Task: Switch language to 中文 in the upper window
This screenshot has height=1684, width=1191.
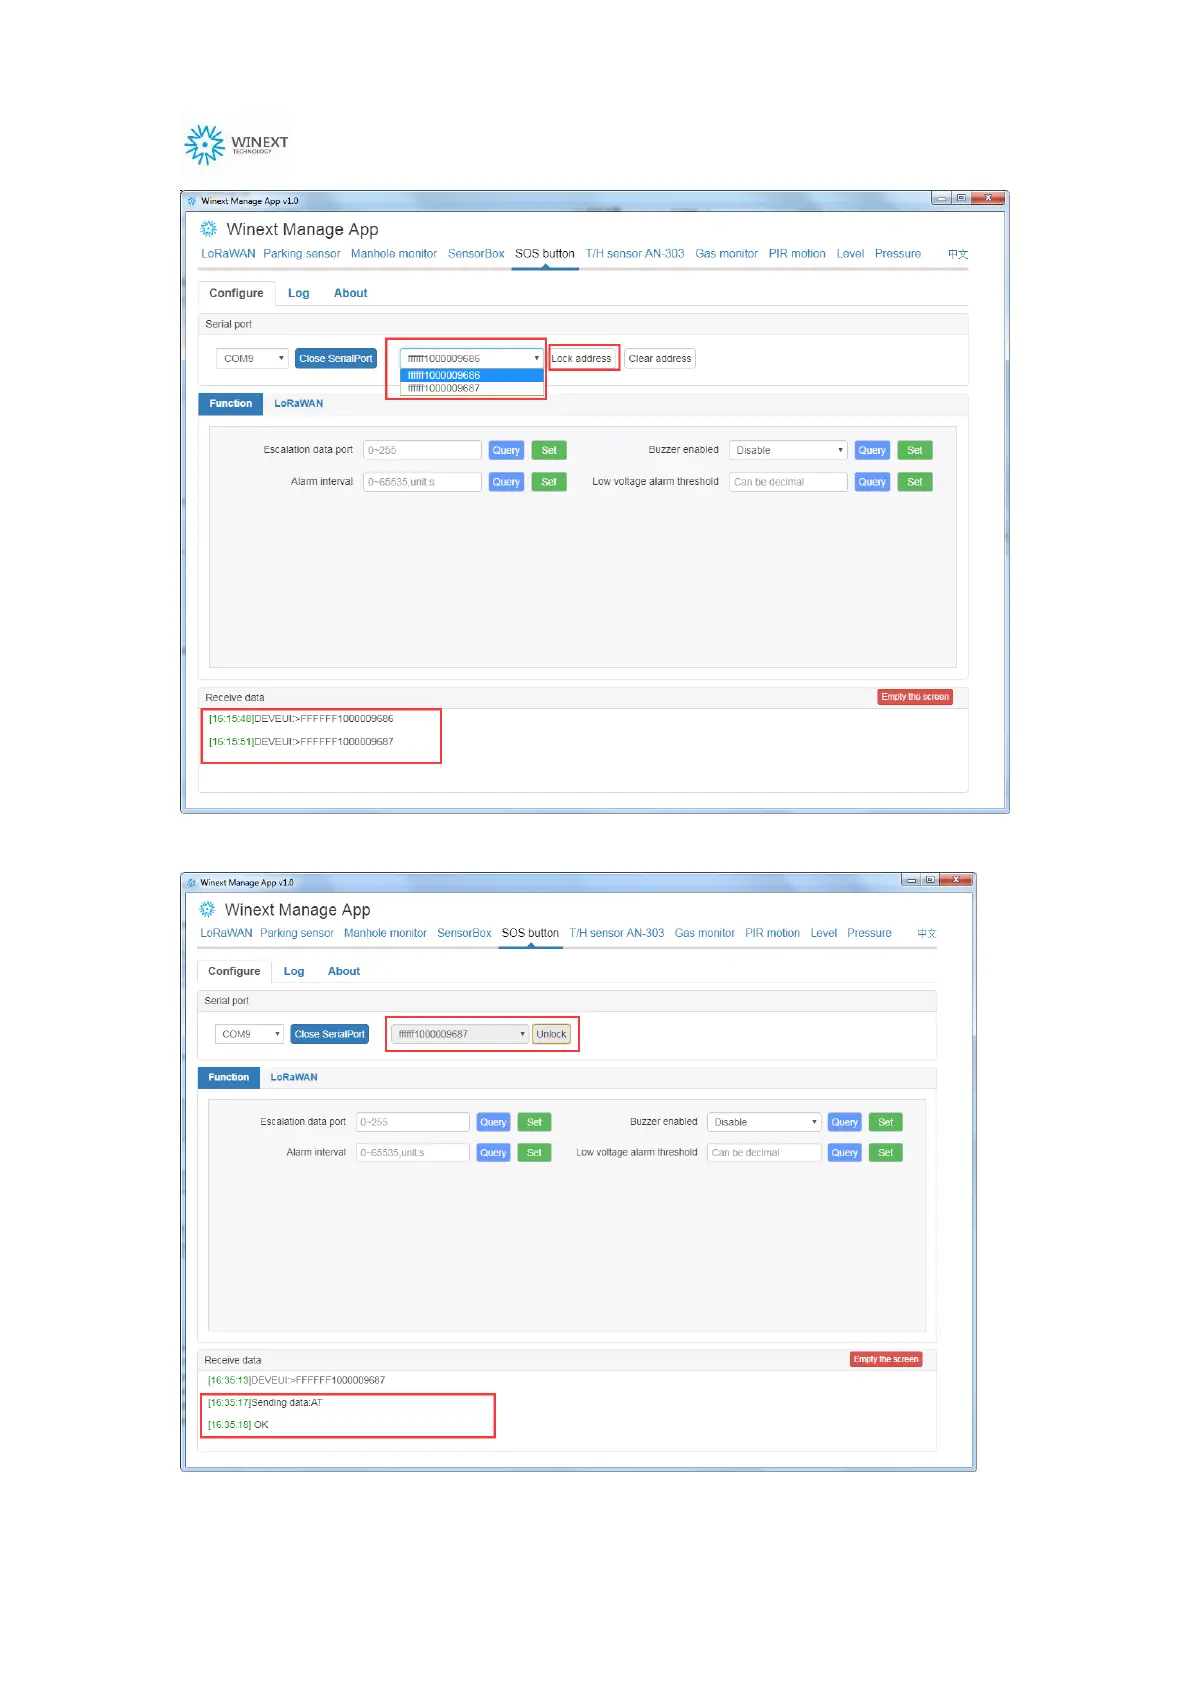Action: point(958,254)
